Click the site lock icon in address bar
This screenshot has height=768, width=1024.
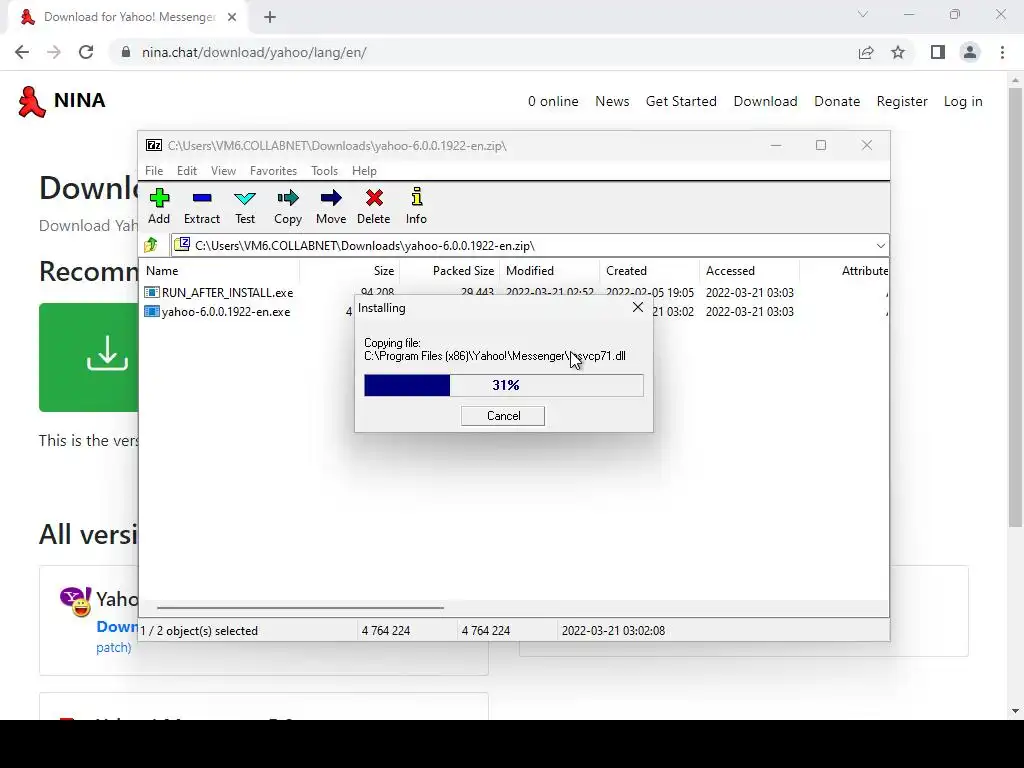[x=125, y=52]
